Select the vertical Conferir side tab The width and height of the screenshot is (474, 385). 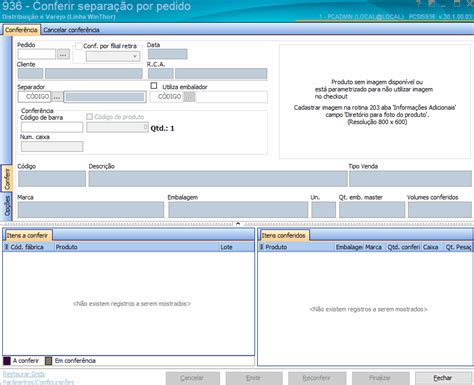click(x=7, y=179)
